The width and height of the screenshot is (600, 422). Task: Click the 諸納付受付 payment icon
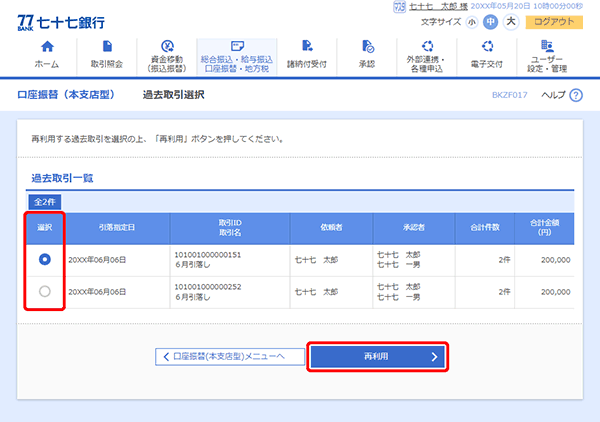[x=306, y=47]
